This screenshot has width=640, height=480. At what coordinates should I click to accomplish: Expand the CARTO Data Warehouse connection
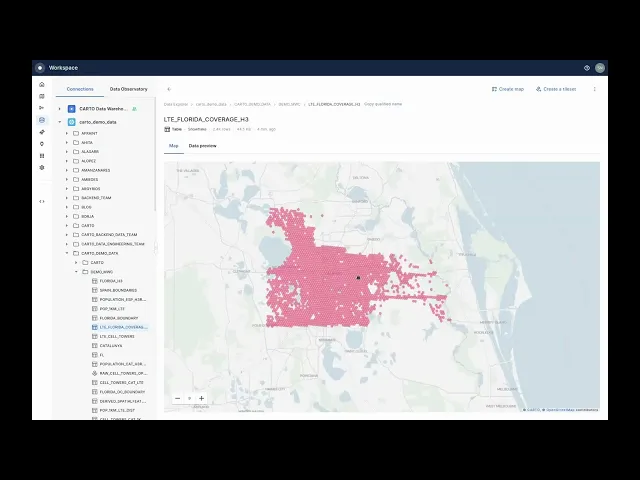point(60,109)
